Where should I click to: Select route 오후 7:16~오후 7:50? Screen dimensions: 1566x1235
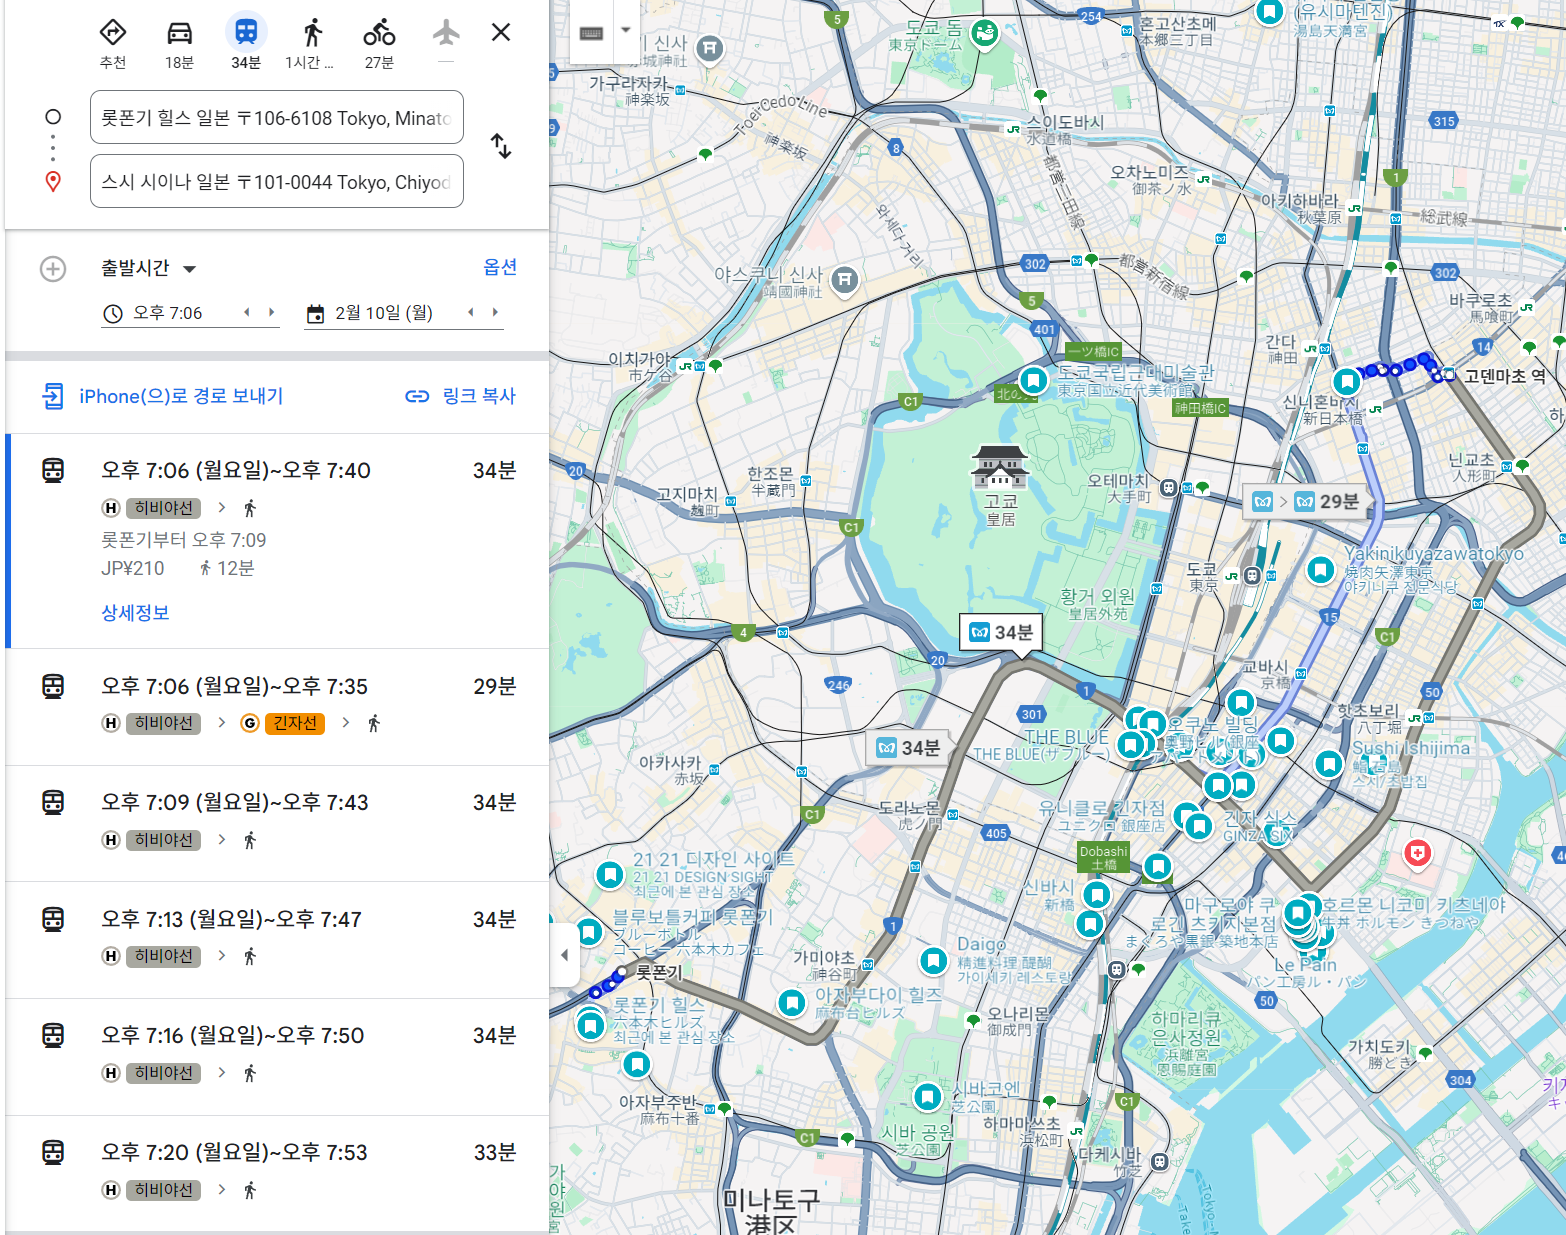[x=277, y=1057]
